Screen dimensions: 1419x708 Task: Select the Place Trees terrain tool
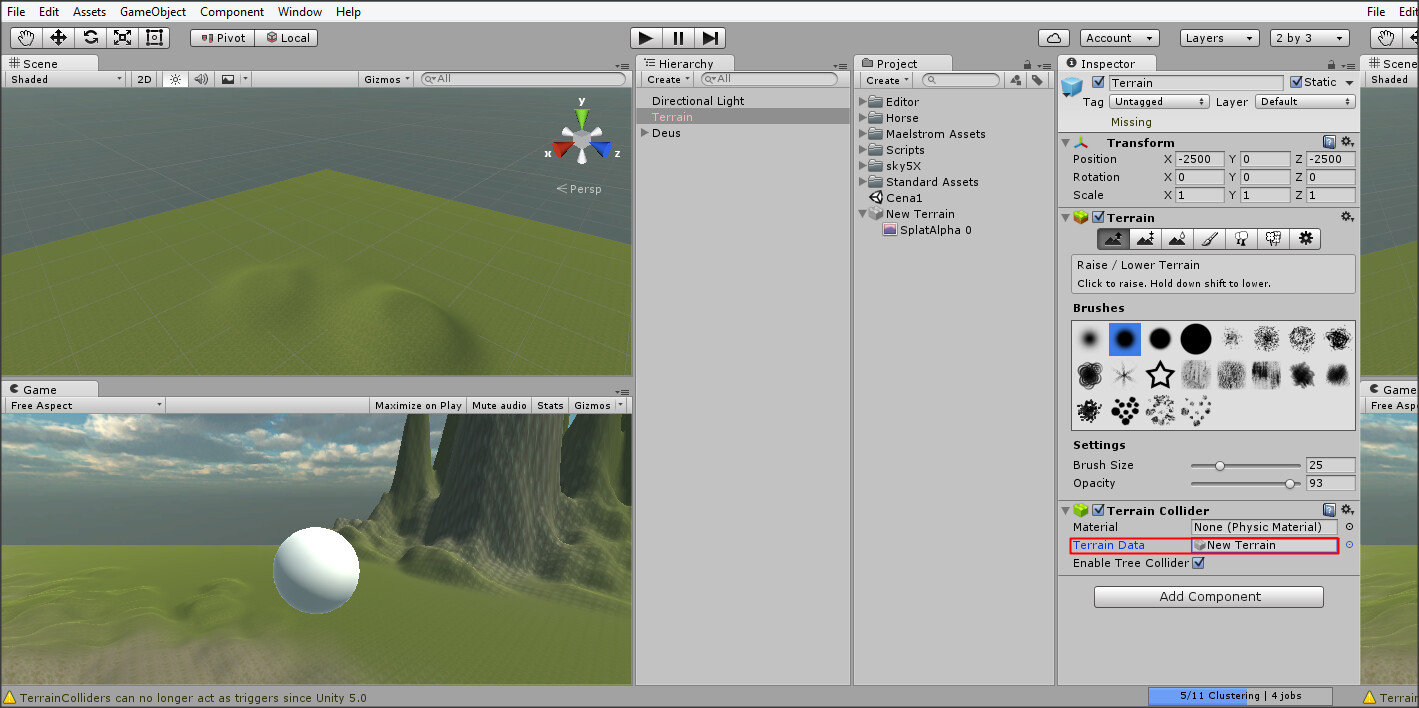point(1239,238)
